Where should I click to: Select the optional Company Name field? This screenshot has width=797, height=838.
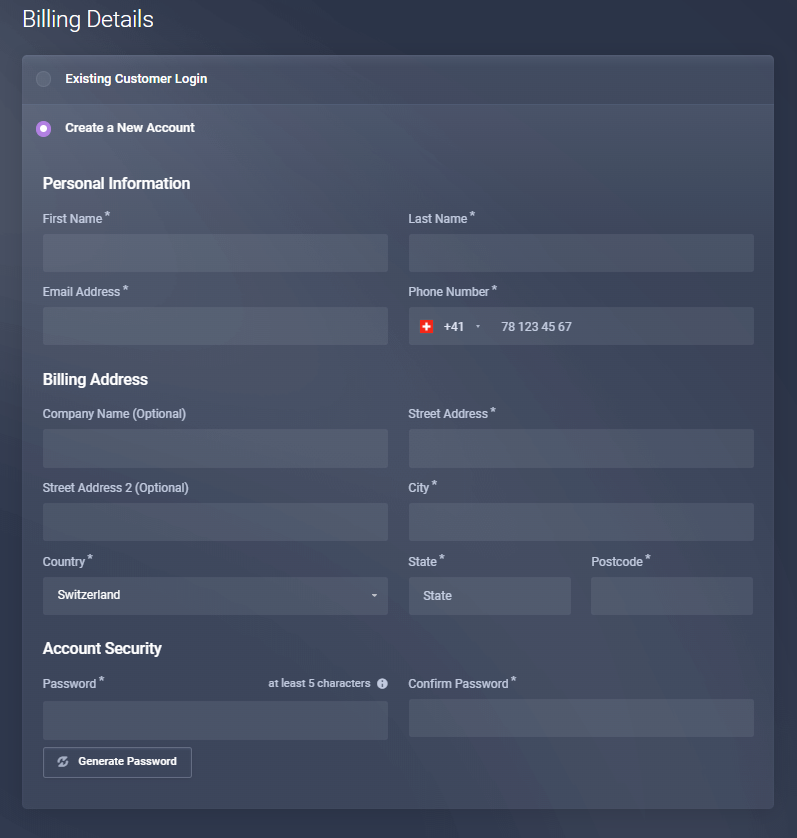(x=215, y=449)
